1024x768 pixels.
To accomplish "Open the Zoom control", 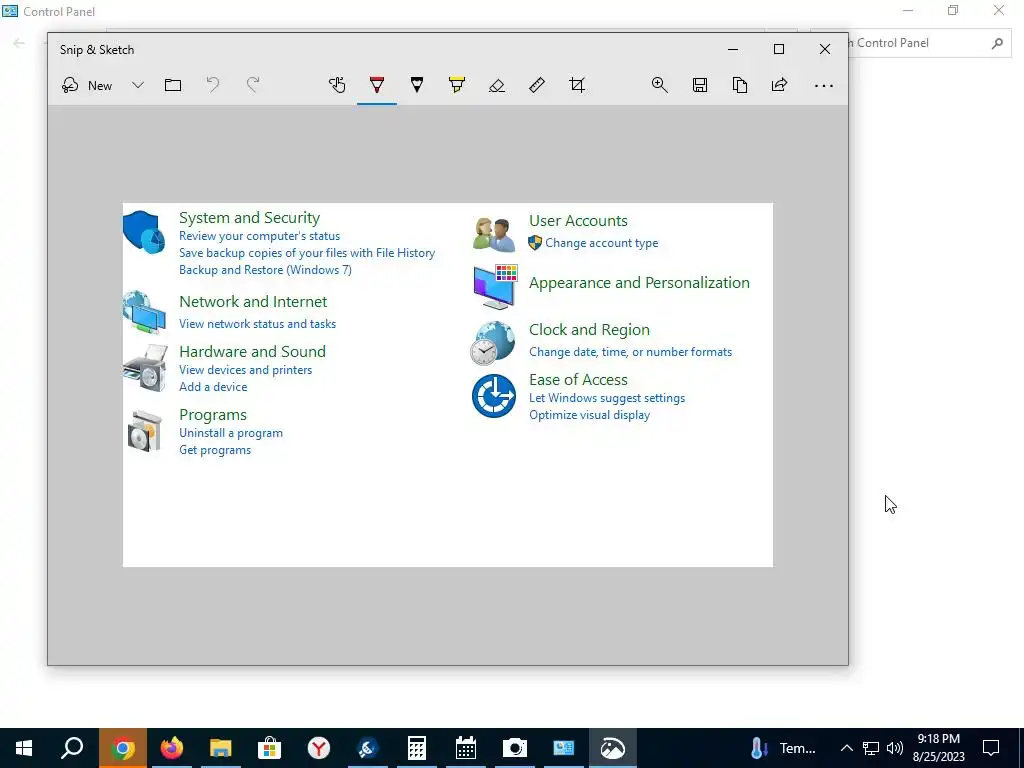I will 660,86.
